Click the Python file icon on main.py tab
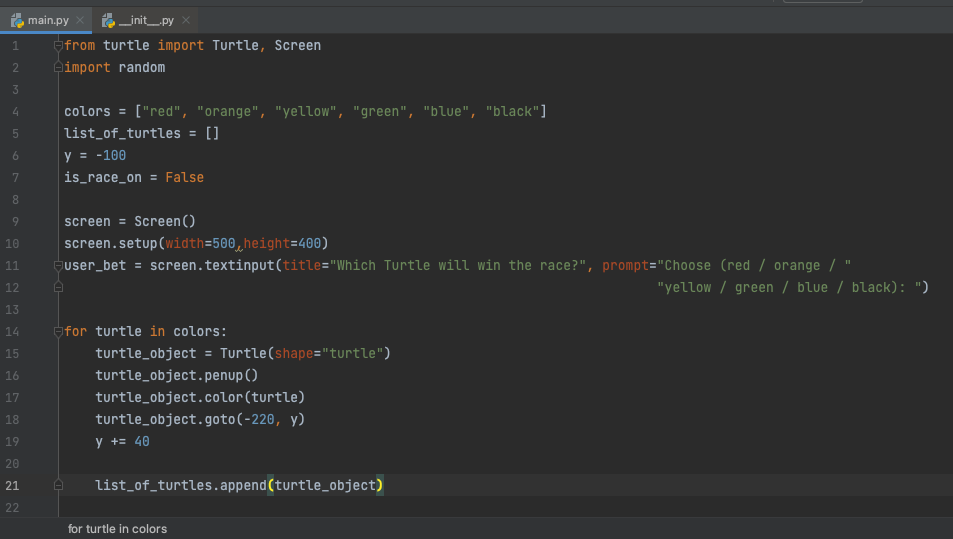Image resolution: width=953 pixels, height=539 pixels. pyautogui.click(x=17, y=21)
